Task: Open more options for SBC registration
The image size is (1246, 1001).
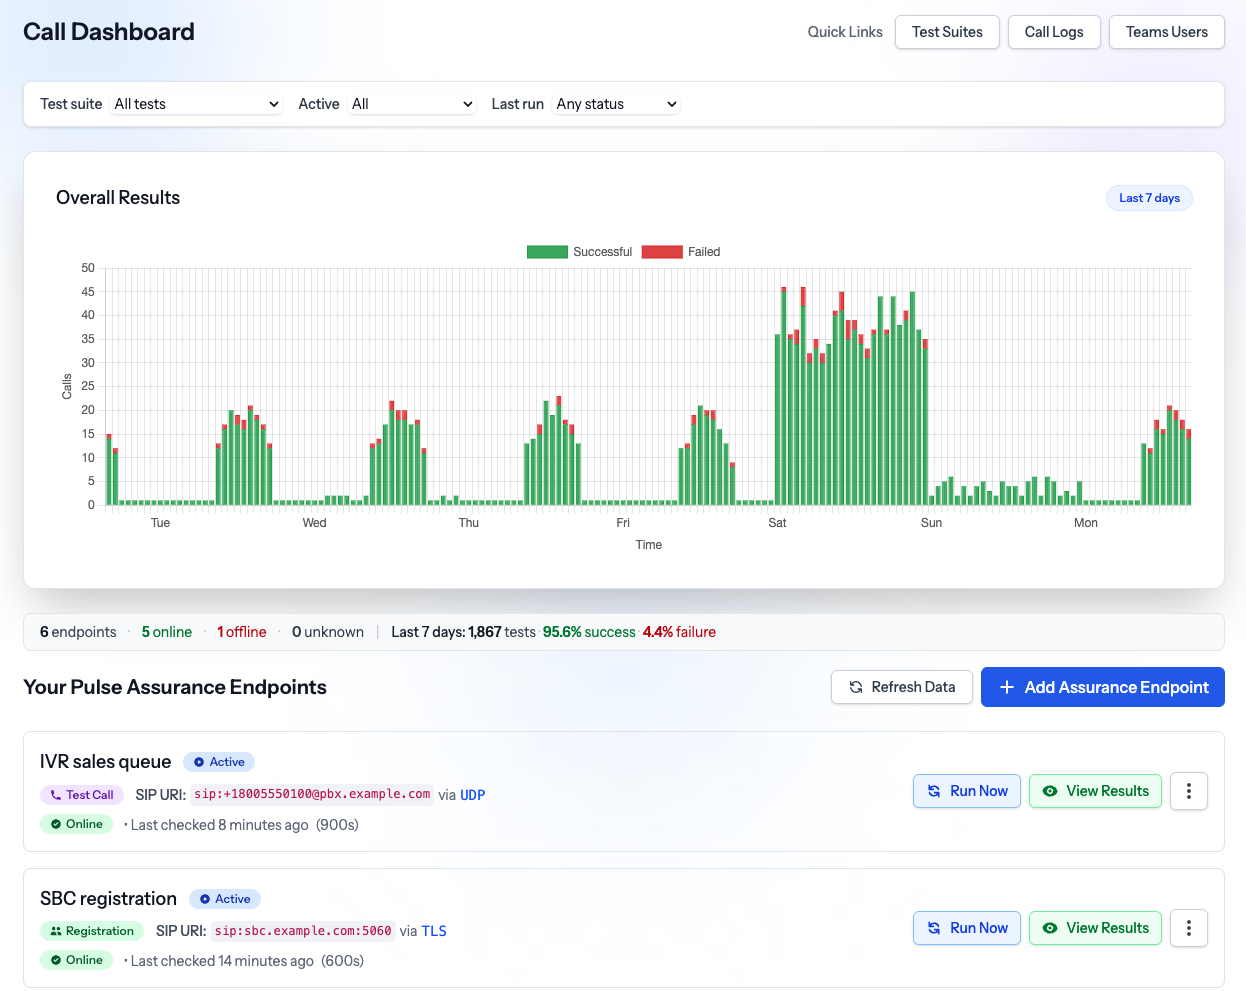Action: coord(1189,928)
